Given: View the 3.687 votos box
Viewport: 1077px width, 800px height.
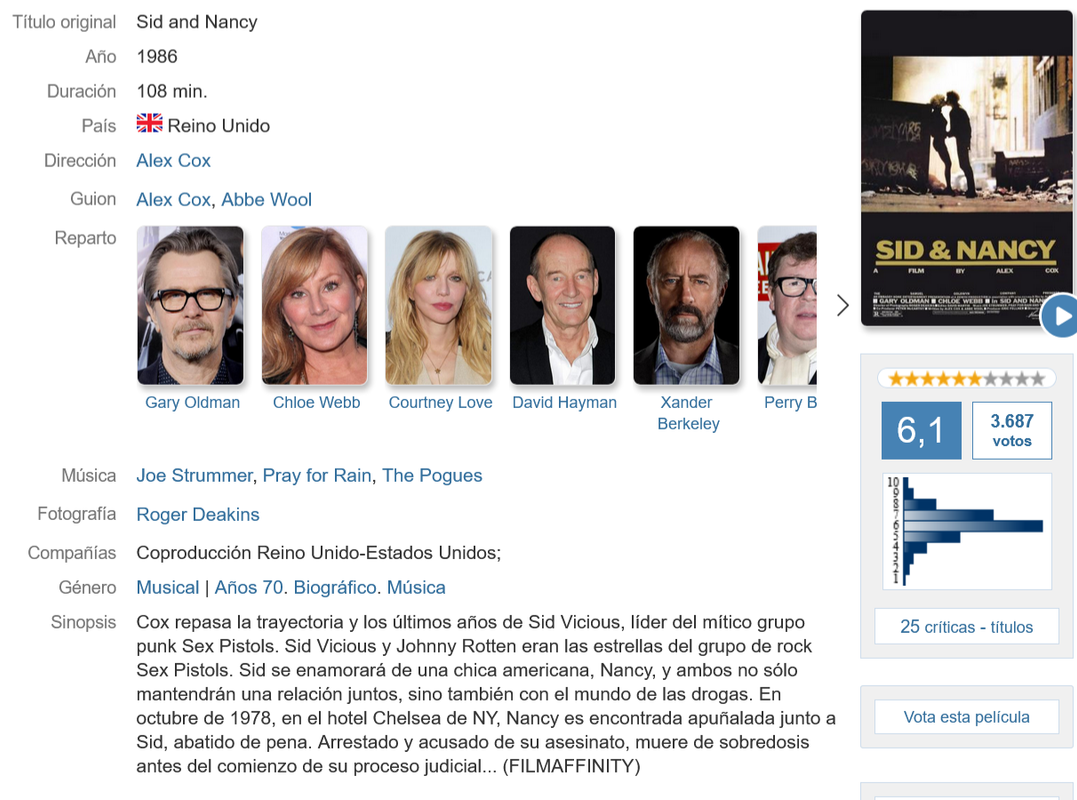Looking at the screenshot, I should (x=1012, y=431).
